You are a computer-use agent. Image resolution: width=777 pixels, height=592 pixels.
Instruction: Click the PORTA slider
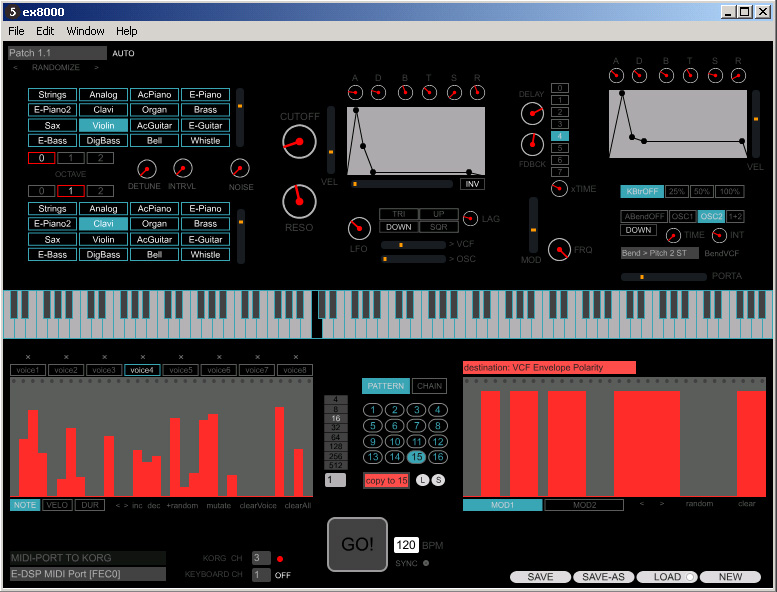click(x=664, y=277)
